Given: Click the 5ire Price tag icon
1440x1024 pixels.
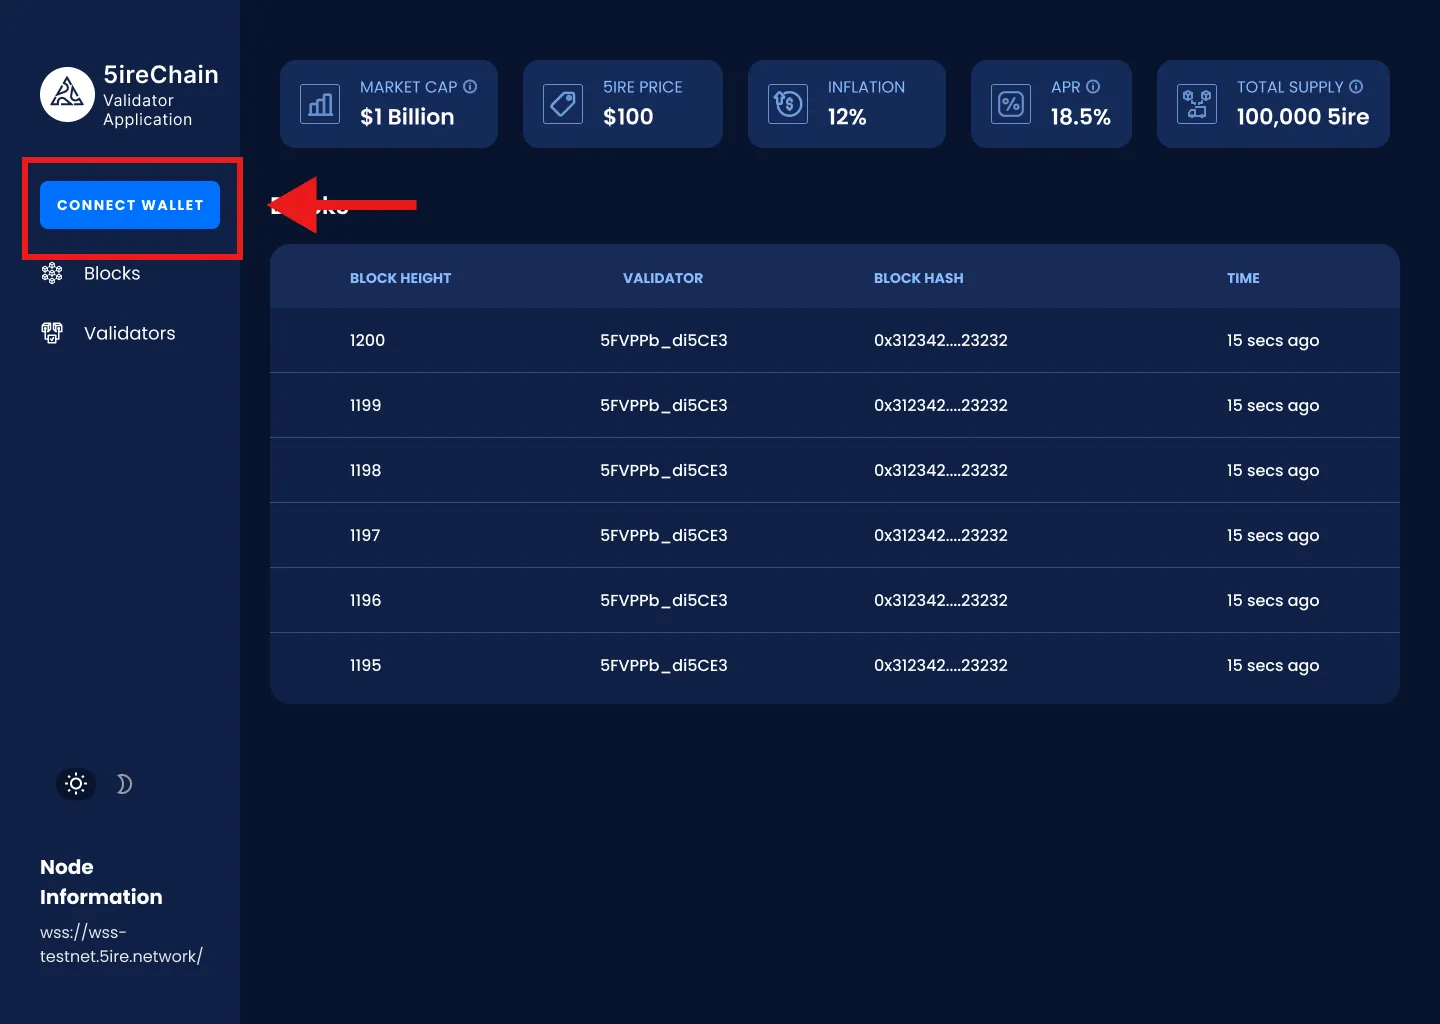Looking at the screenshot, I should pos(563,104).
